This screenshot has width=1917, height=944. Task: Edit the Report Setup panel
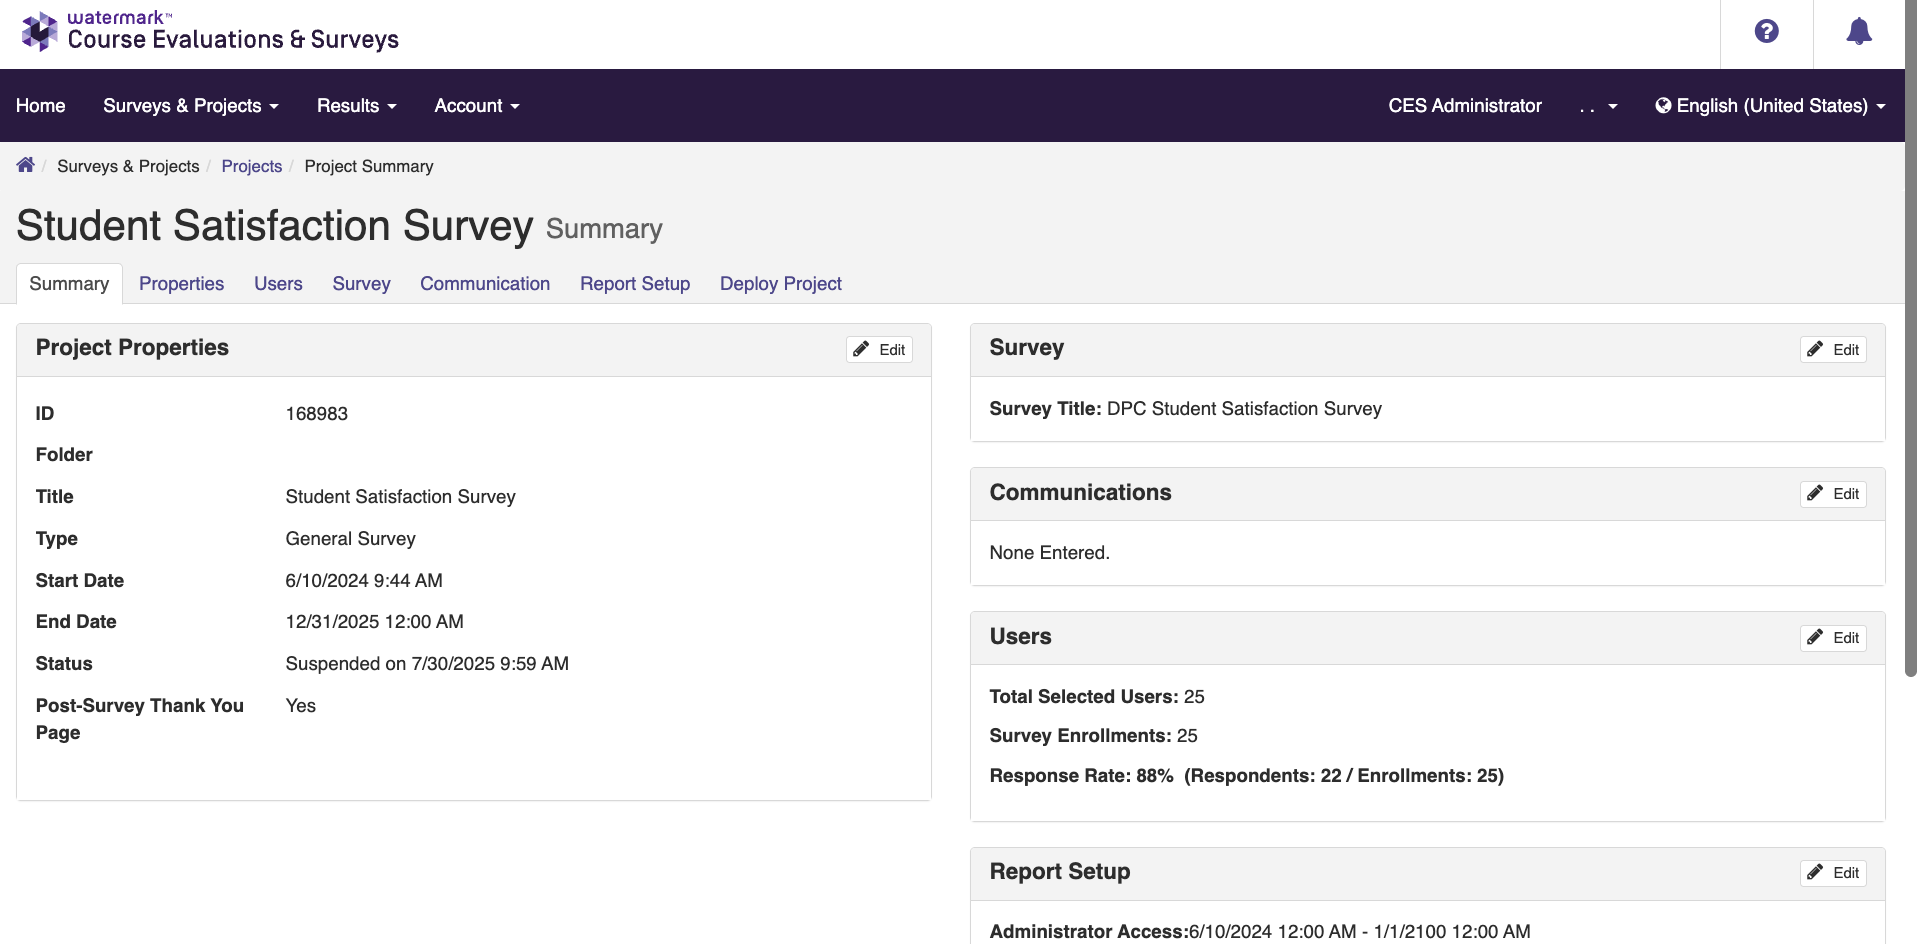pos(1833,872)
